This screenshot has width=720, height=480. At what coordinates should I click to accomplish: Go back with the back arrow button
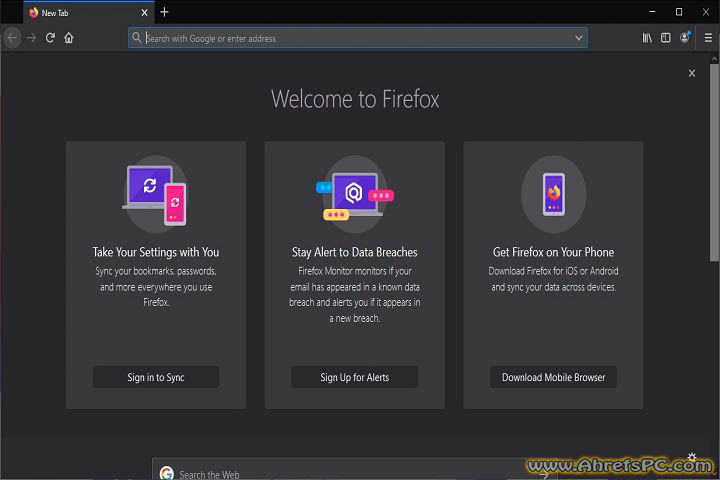click(x=12, y=38)
